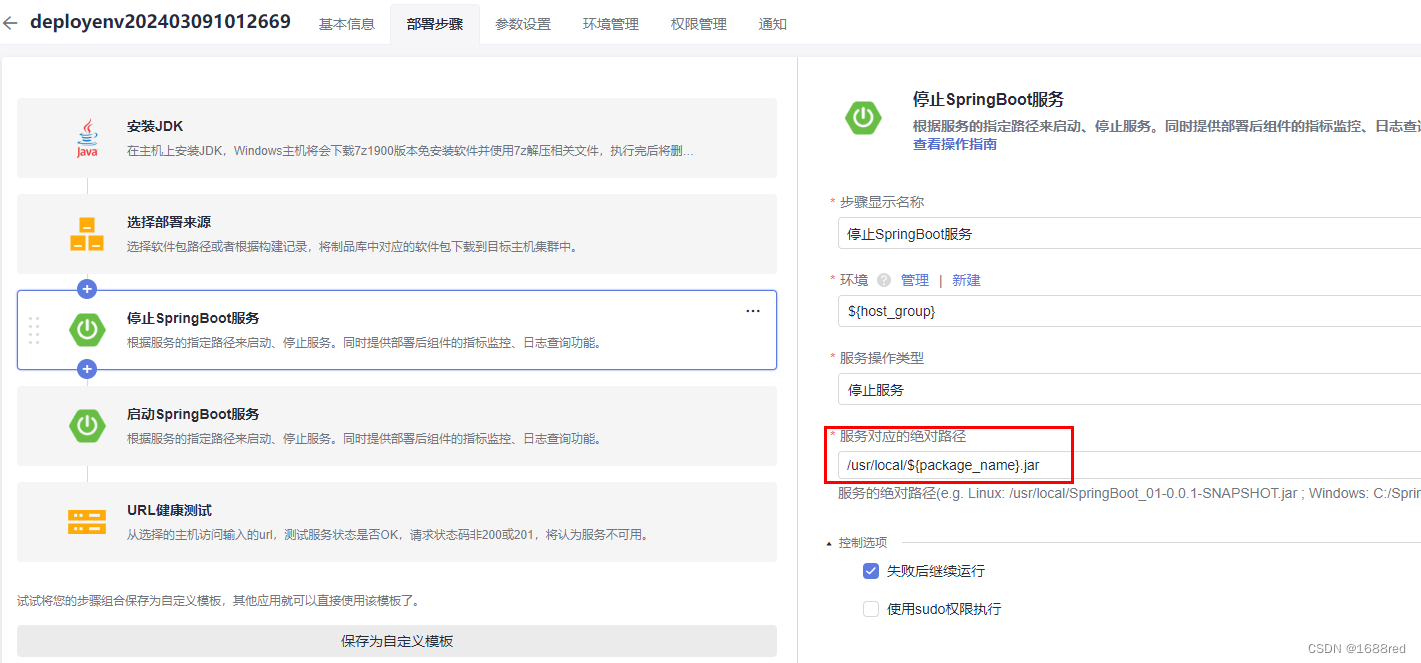
Task: Click the drag handle of 停止SpringBoot服务 step
Action: tap(34, 330)
